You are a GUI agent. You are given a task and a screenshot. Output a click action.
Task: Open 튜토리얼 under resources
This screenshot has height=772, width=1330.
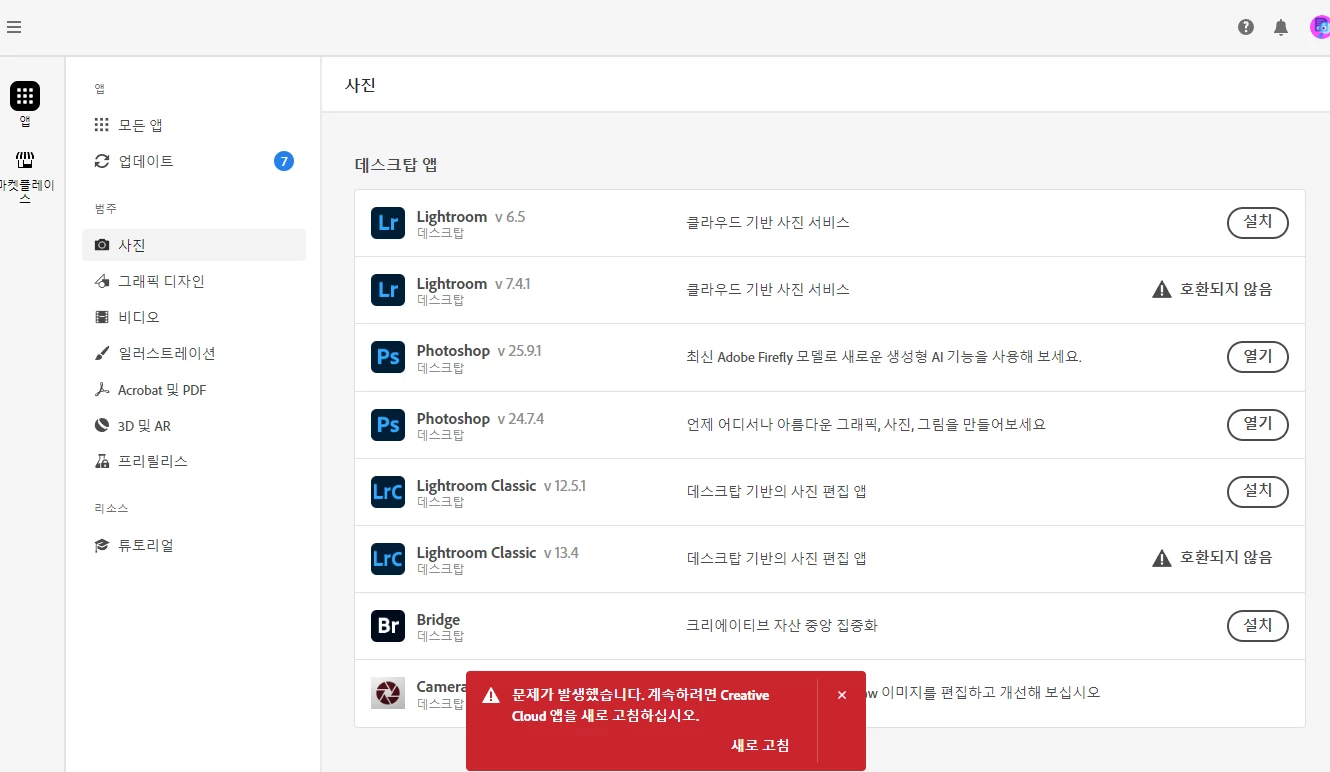194,545
